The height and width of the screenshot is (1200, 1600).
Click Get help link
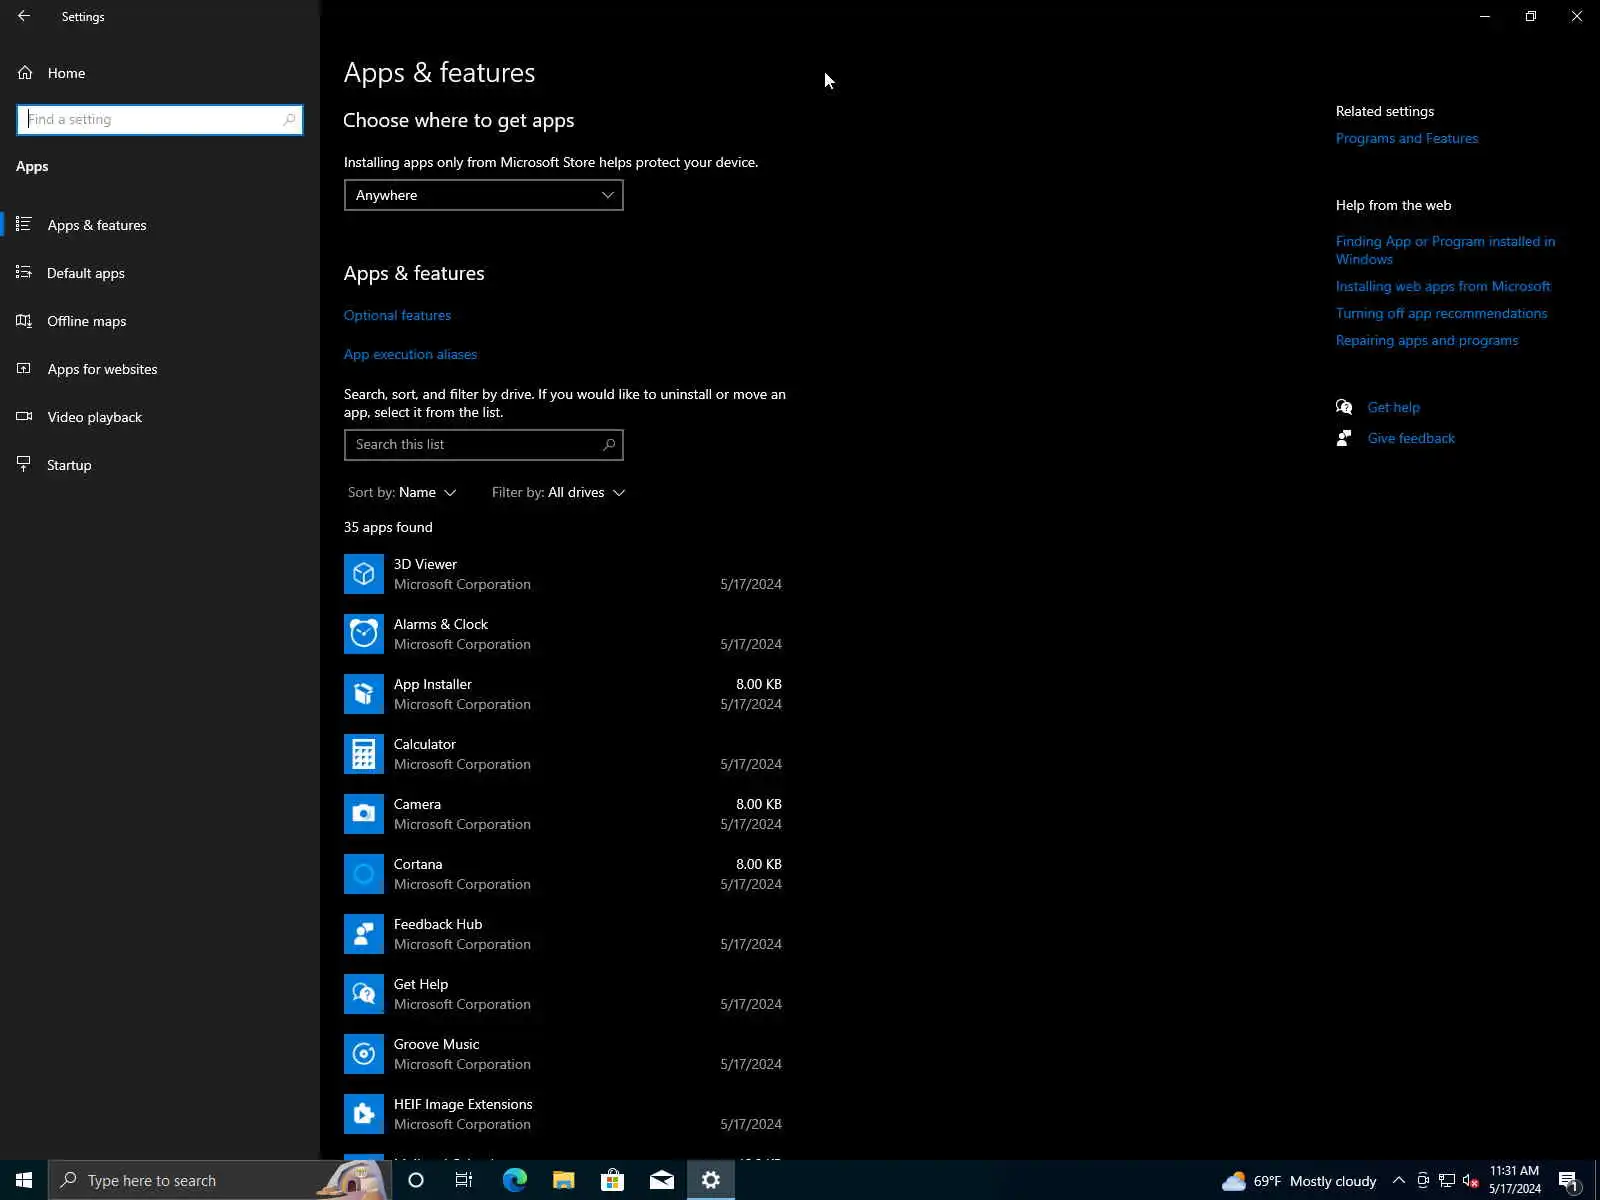1393,407
